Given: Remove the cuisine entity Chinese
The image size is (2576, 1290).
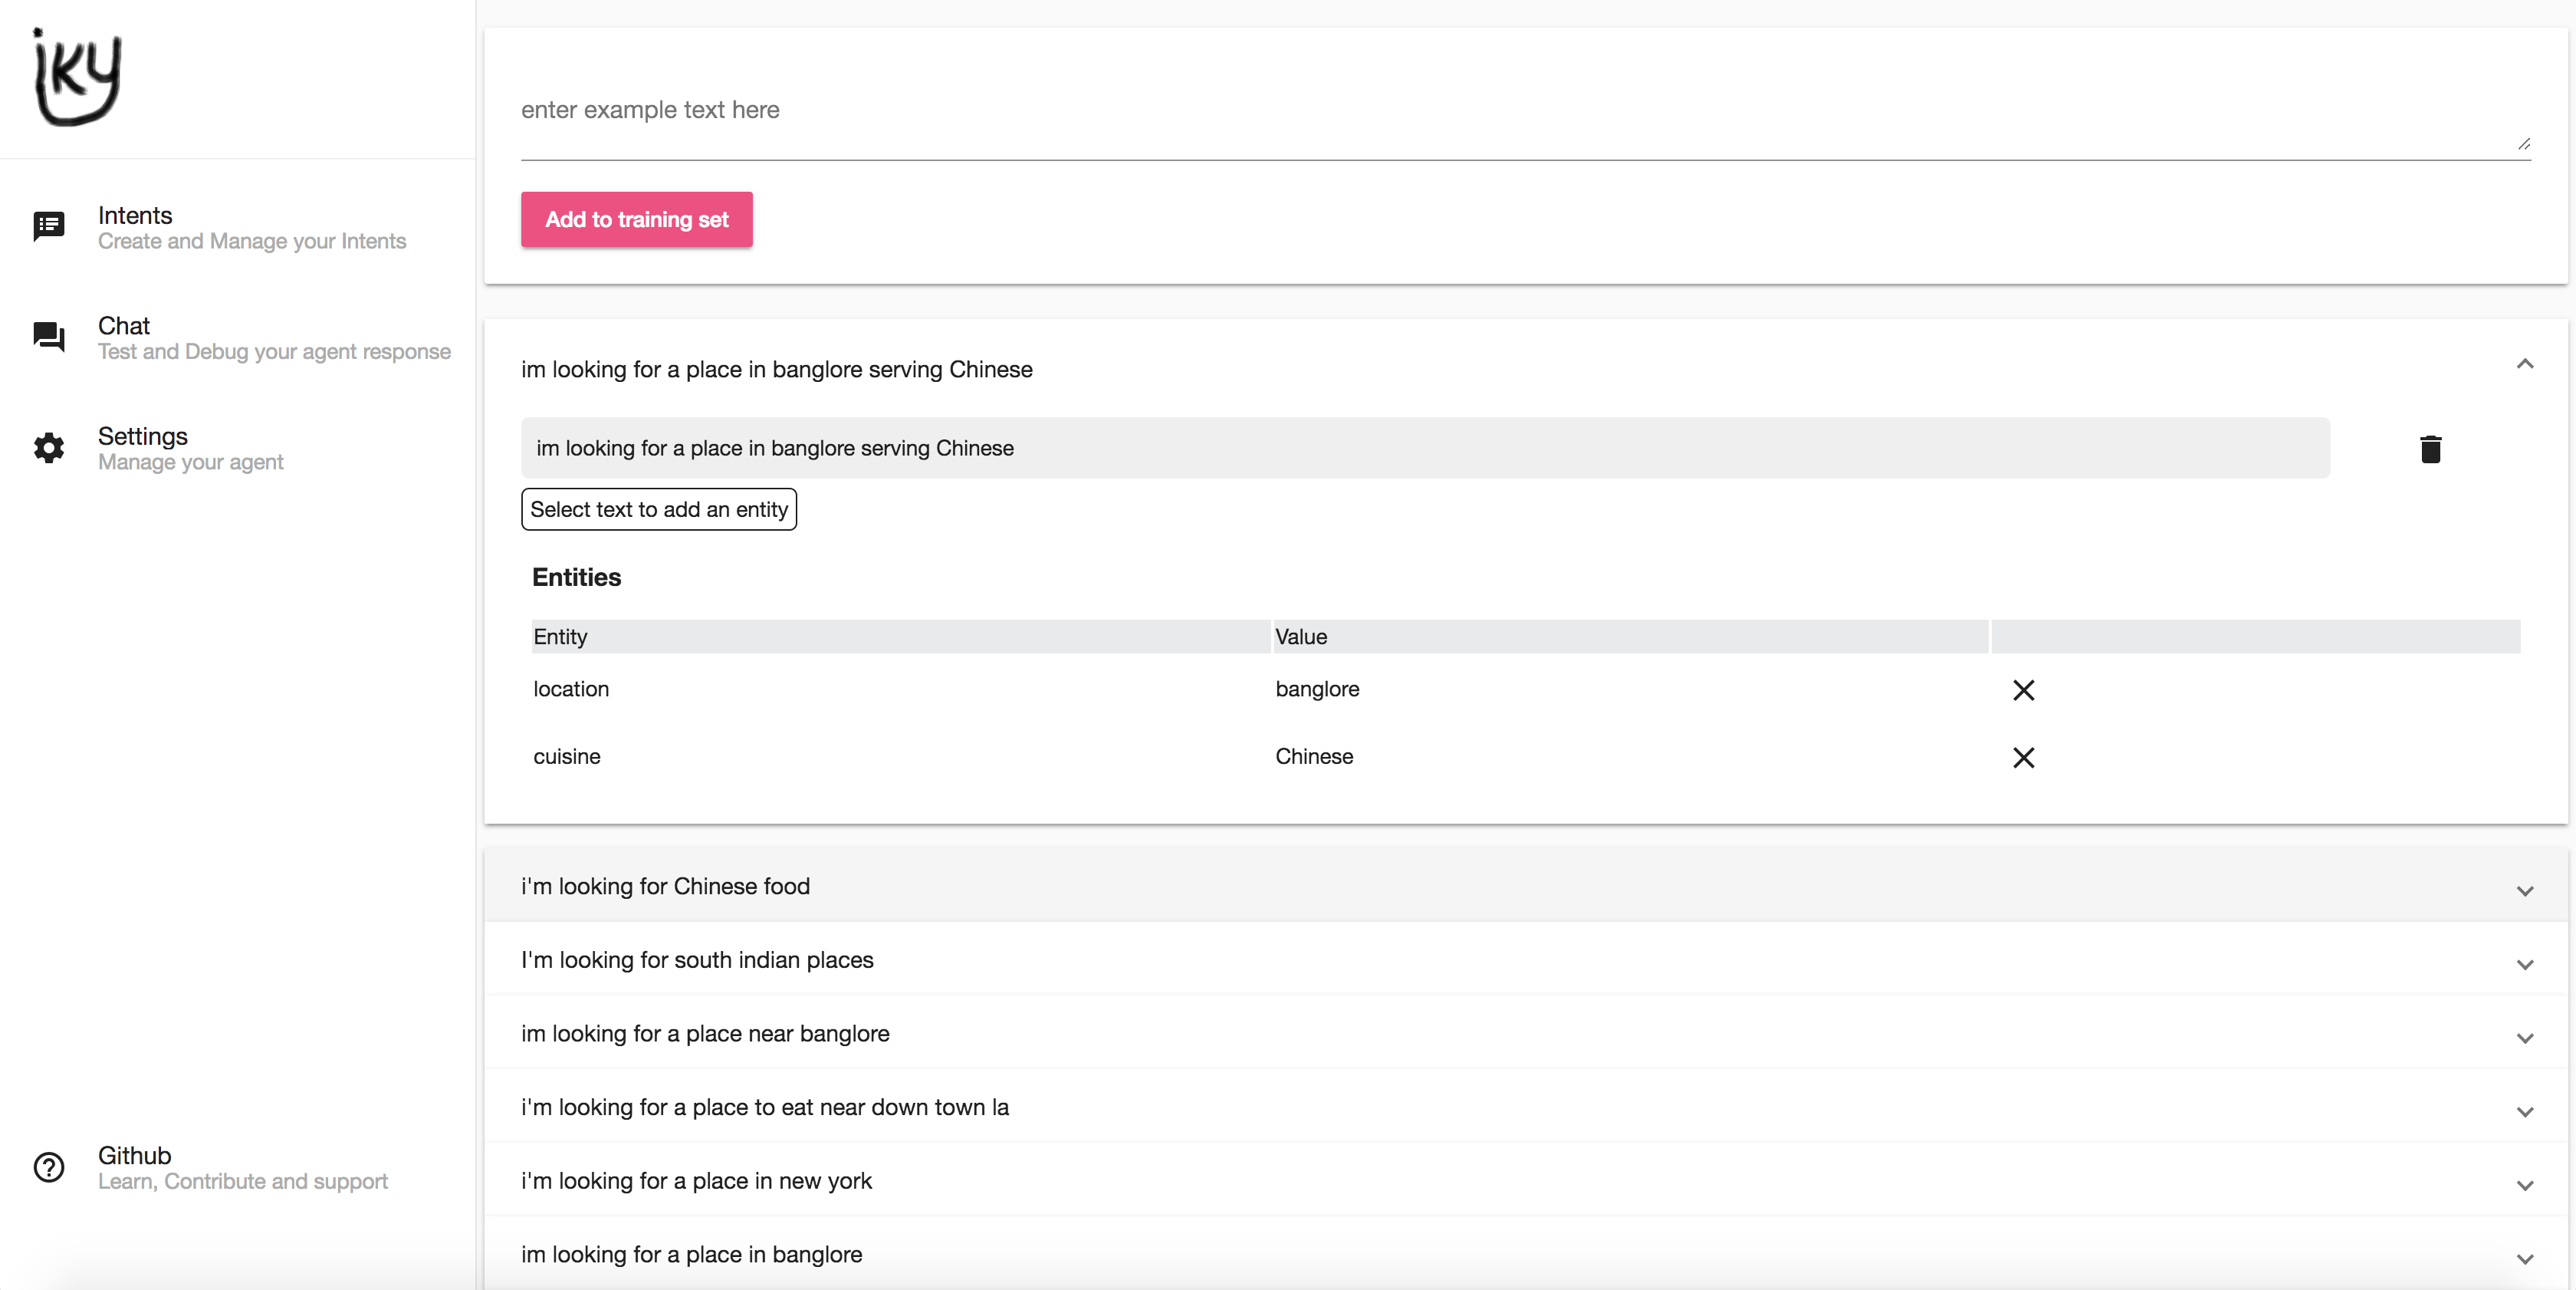Looking at the screenshot, I should pyautogui.click(x=2023, y=757).
